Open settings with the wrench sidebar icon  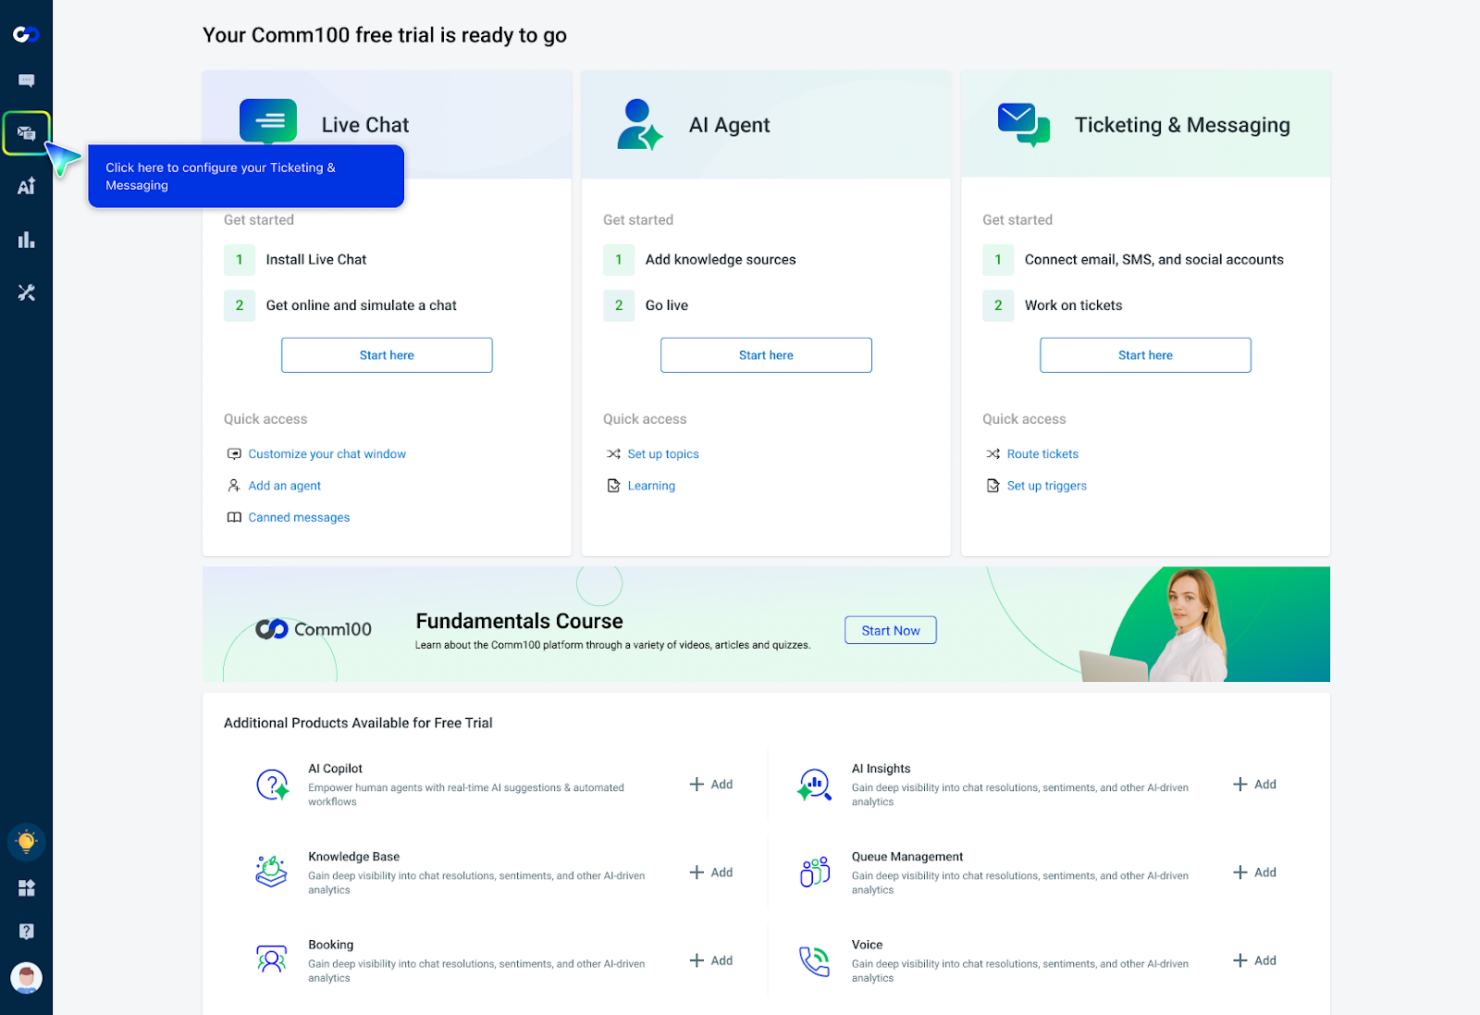pos(27,292)
